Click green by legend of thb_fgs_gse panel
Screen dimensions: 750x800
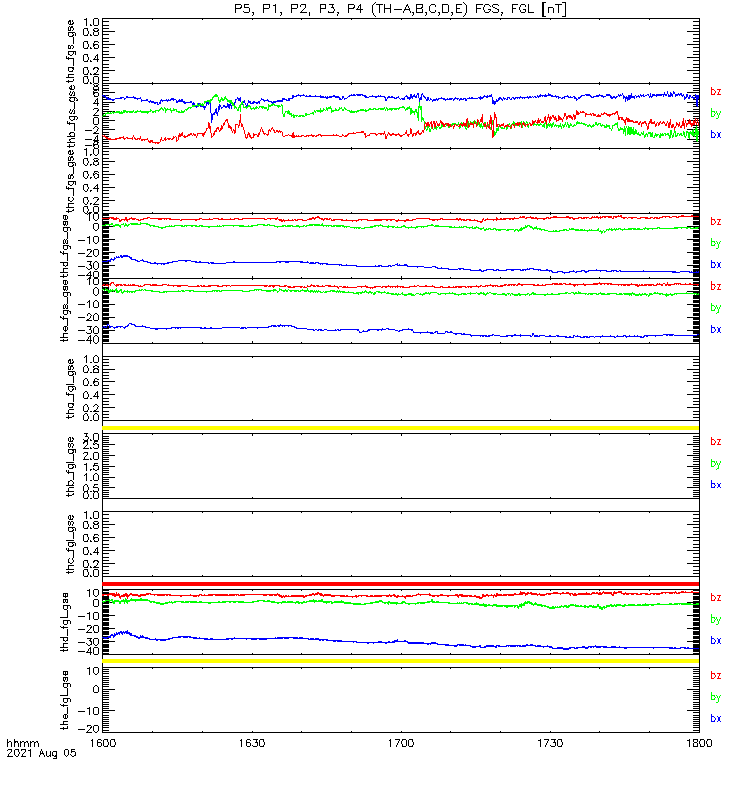(x=716, y=113)
